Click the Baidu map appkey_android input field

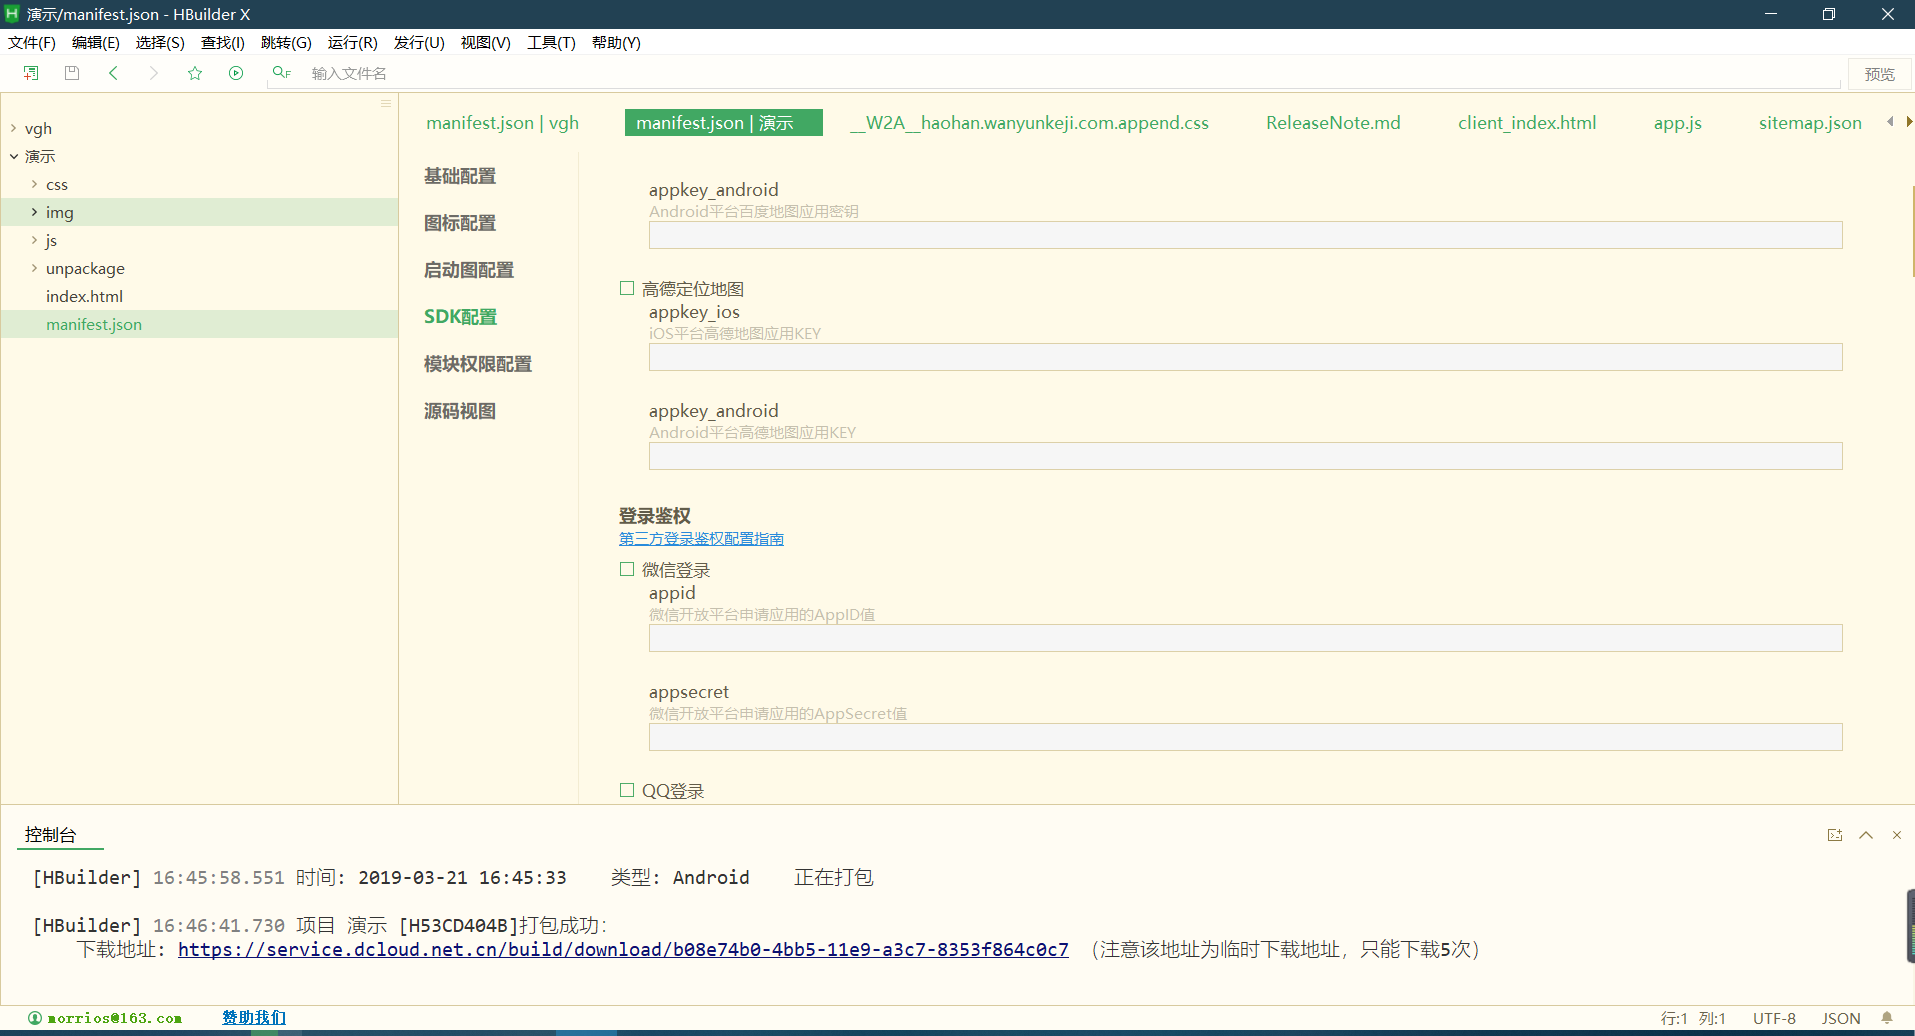[x=1245, y=235]
